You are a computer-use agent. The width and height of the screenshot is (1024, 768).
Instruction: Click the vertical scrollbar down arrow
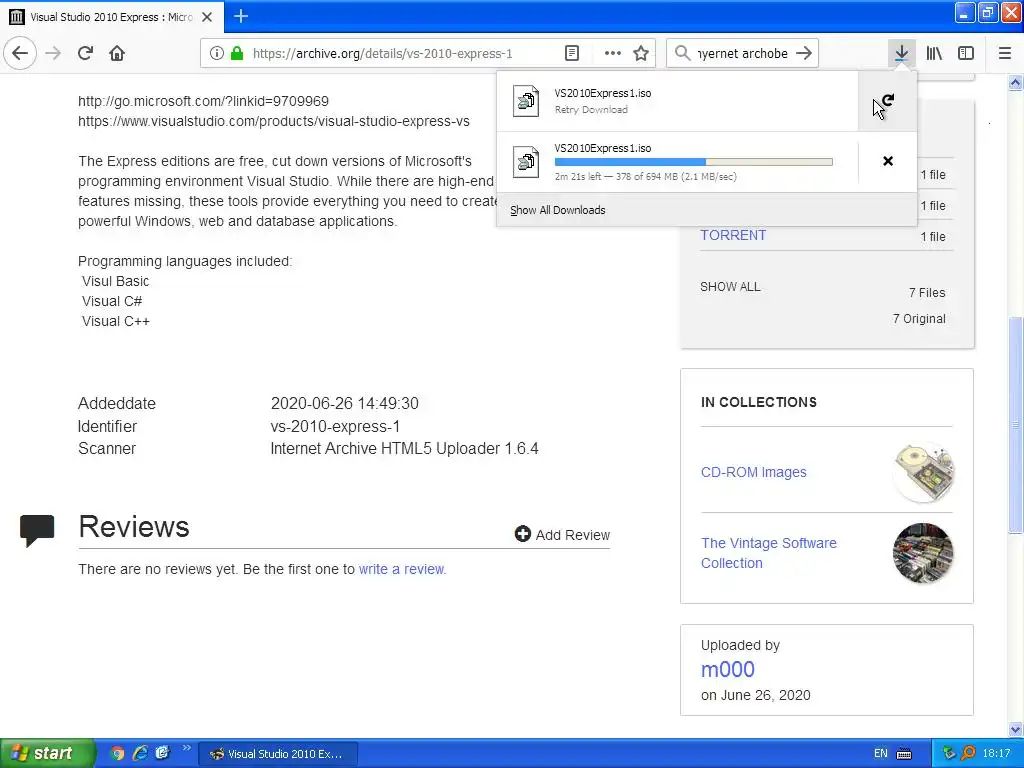(x=1016, y=730)
